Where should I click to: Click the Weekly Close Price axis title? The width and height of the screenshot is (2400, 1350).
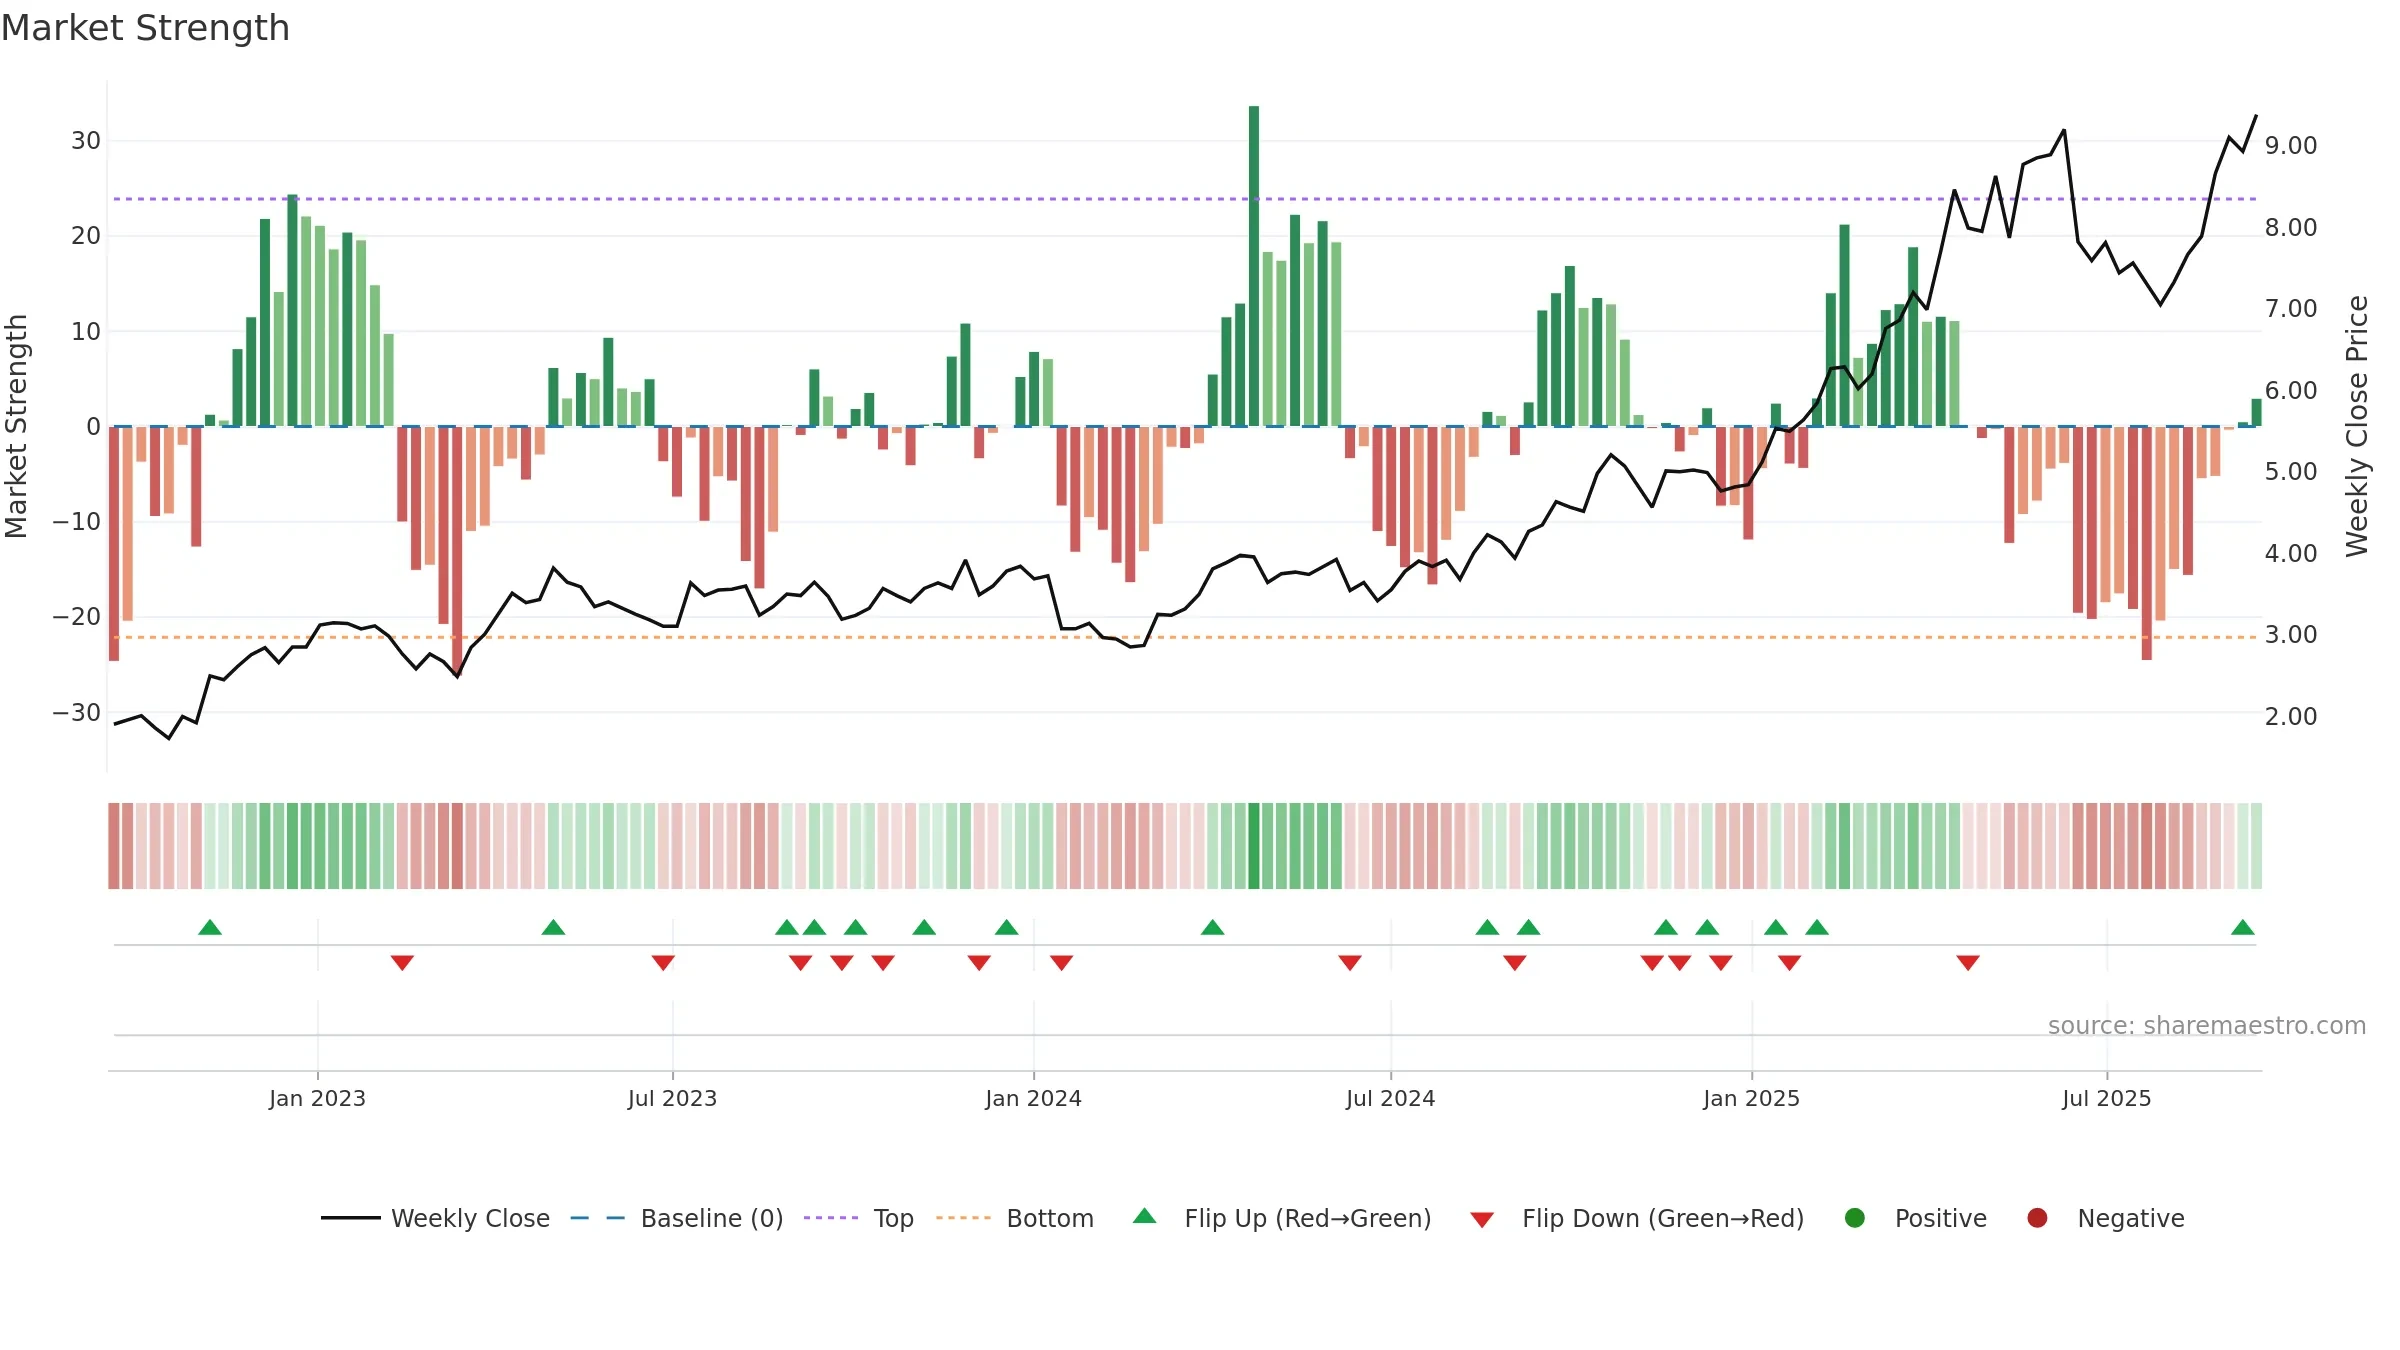[2357, 426]
